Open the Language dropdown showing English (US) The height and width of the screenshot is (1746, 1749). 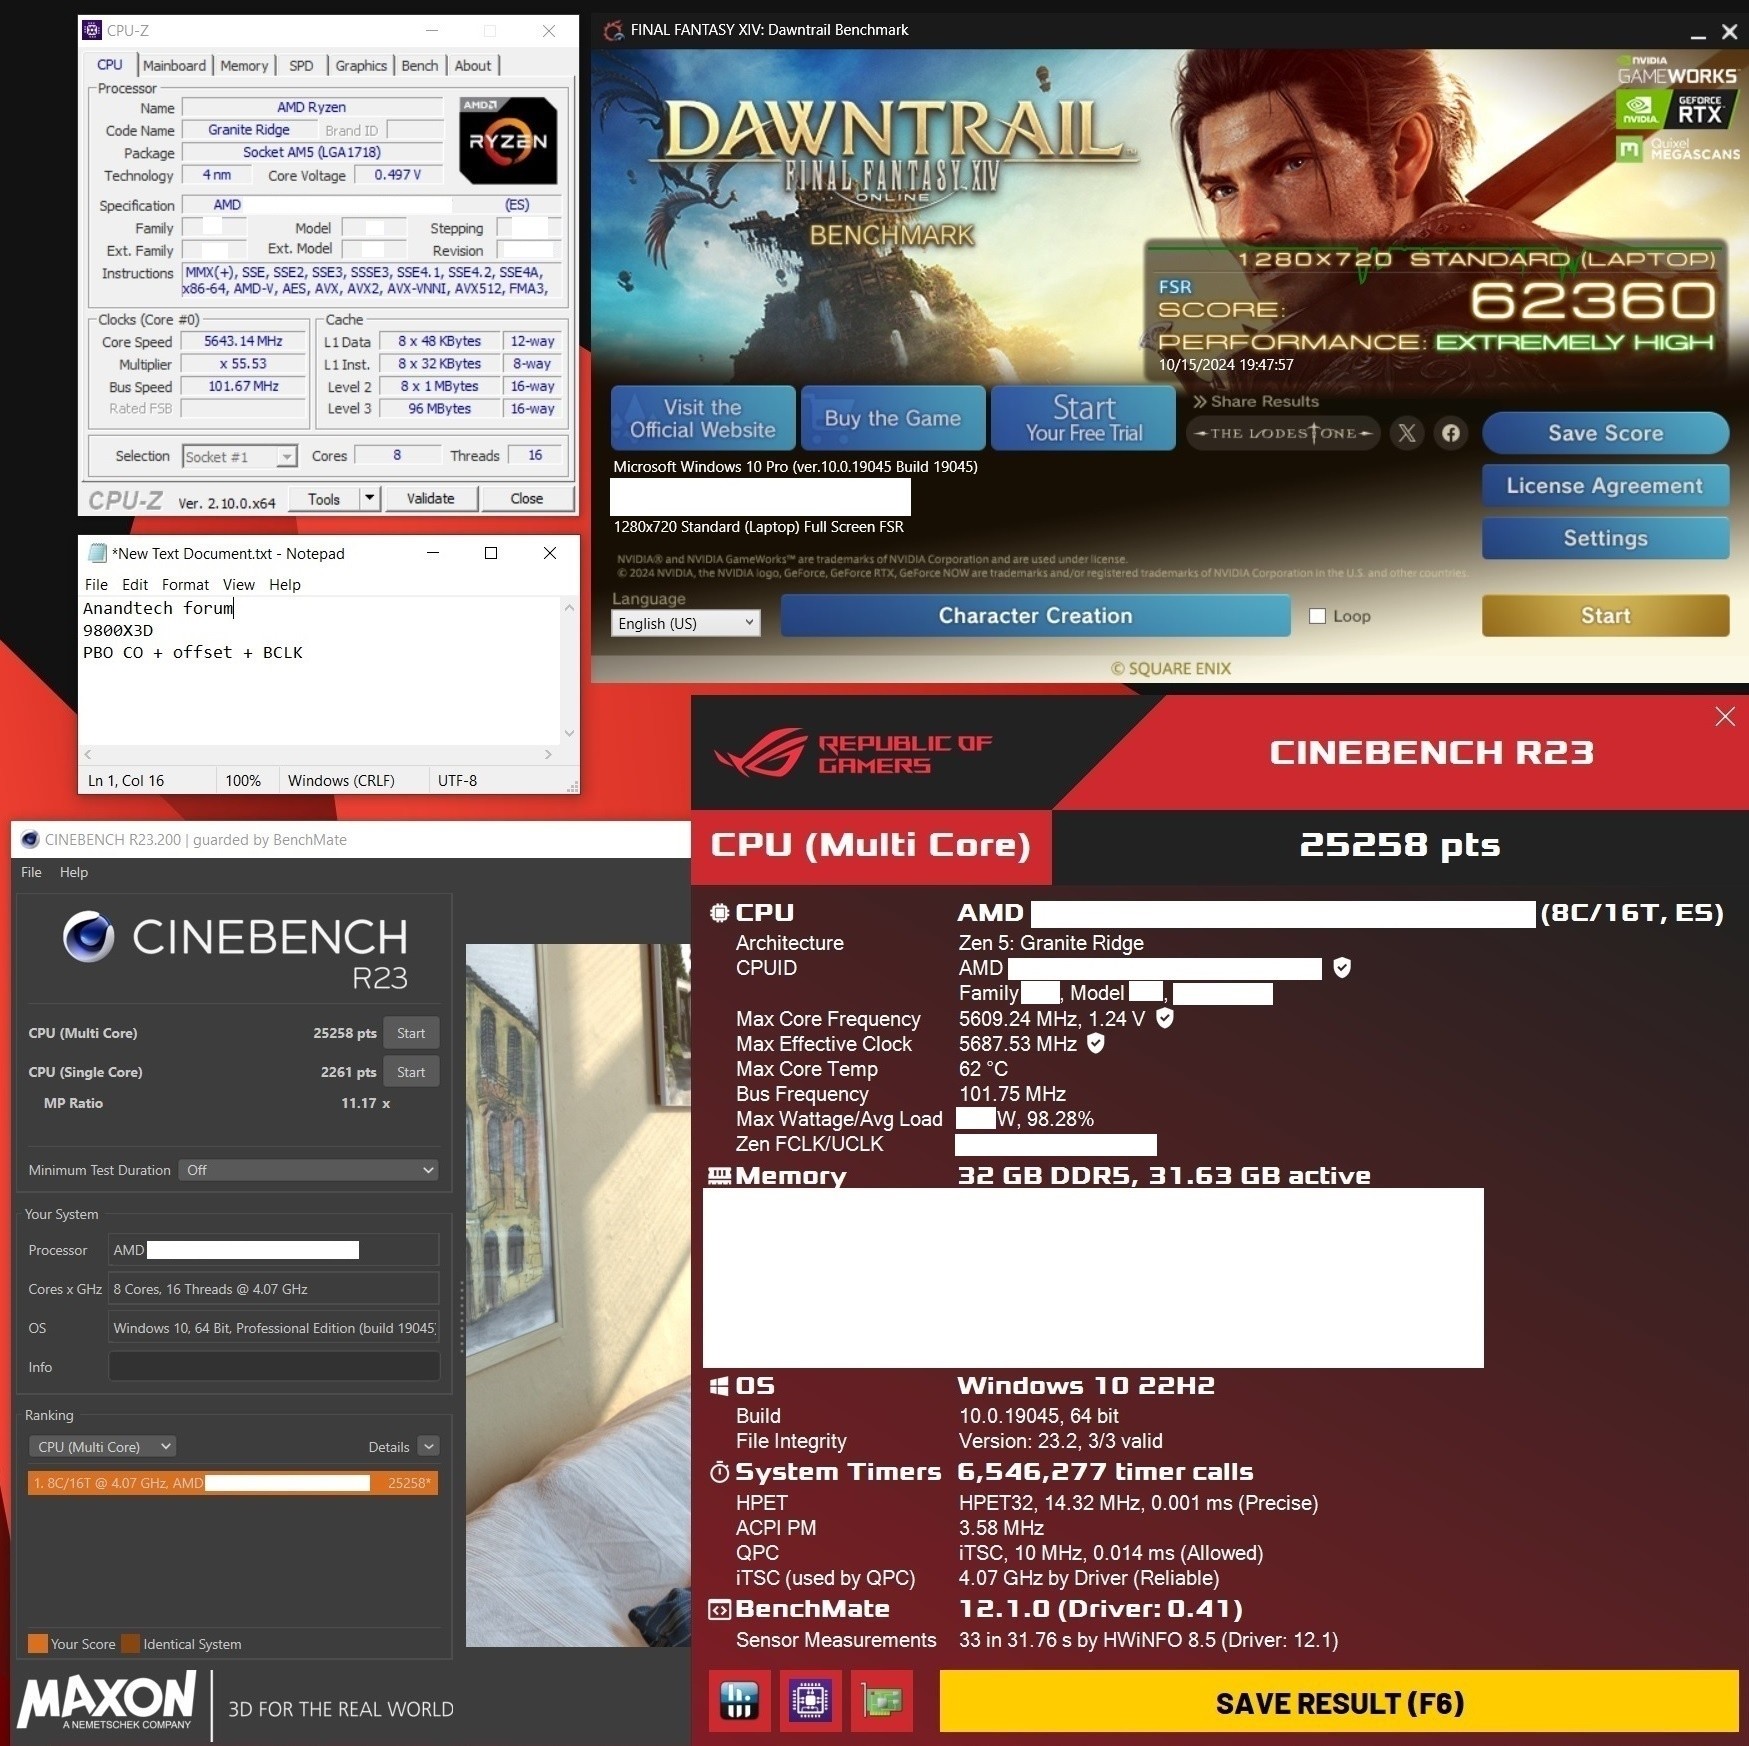tap(684, 622)
